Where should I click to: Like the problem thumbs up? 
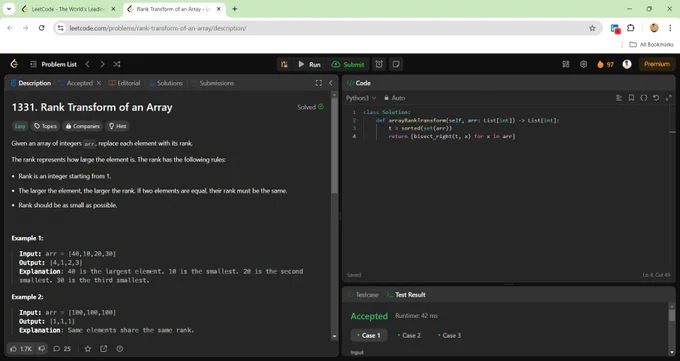(21, 349)
